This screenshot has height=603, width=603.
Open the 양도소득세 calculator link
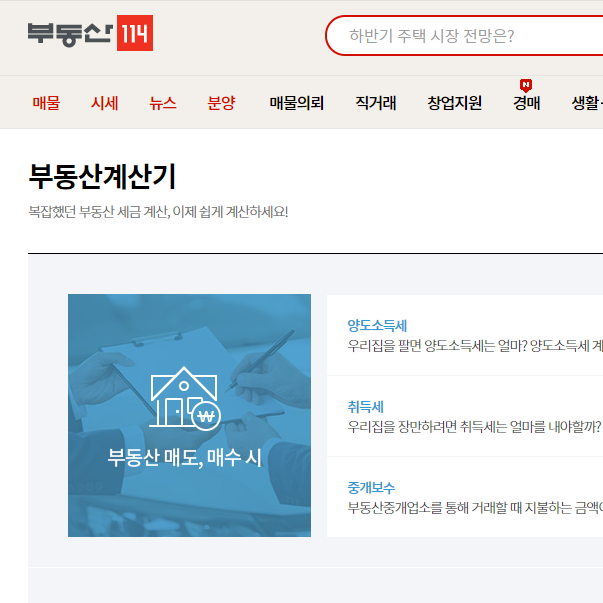point(377,326)
